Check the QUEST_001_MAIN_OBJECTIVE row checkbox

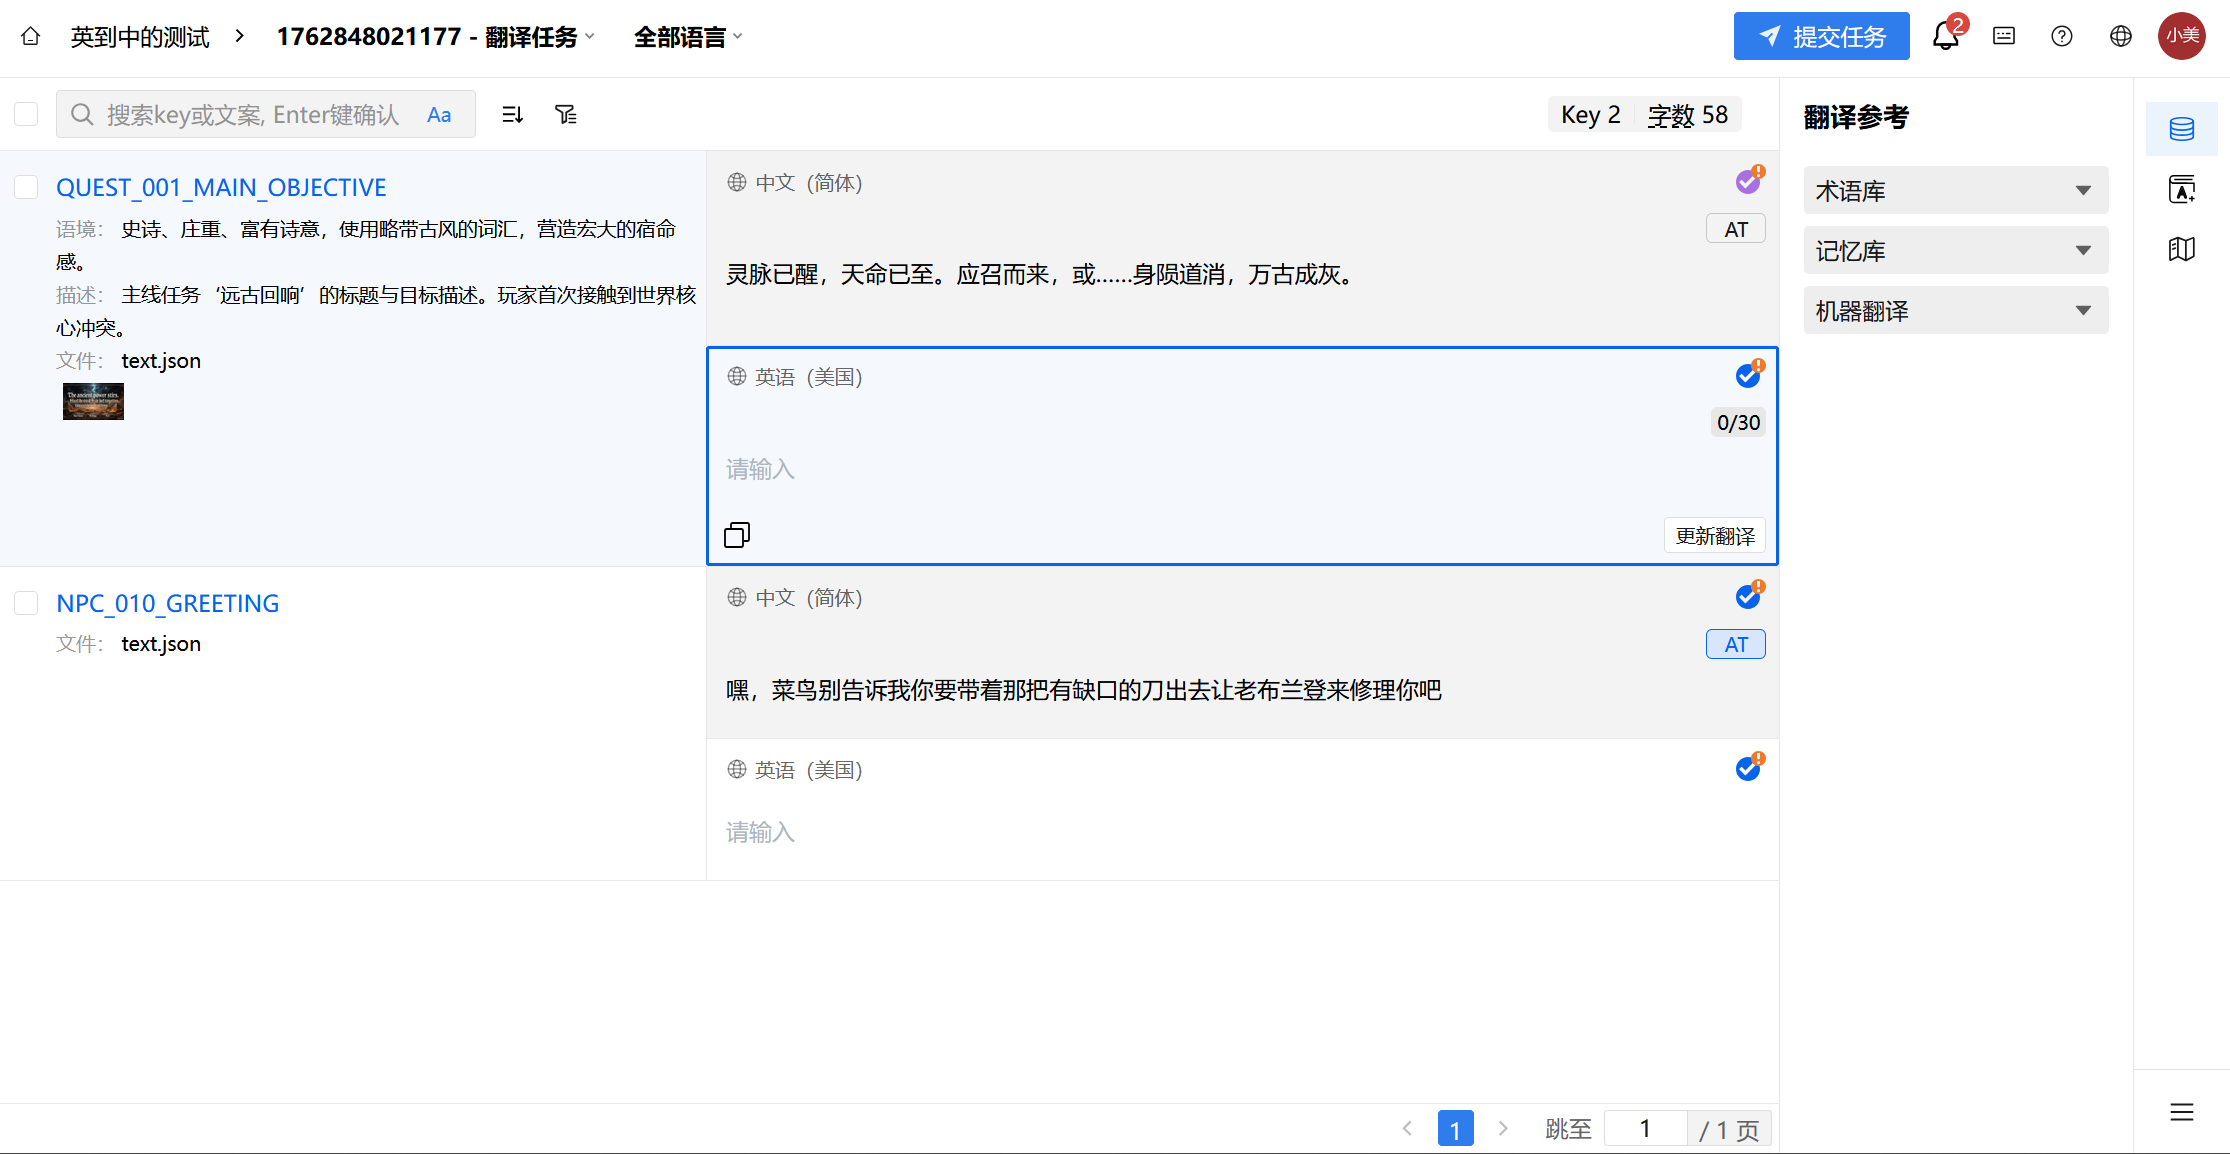[27, 187]
